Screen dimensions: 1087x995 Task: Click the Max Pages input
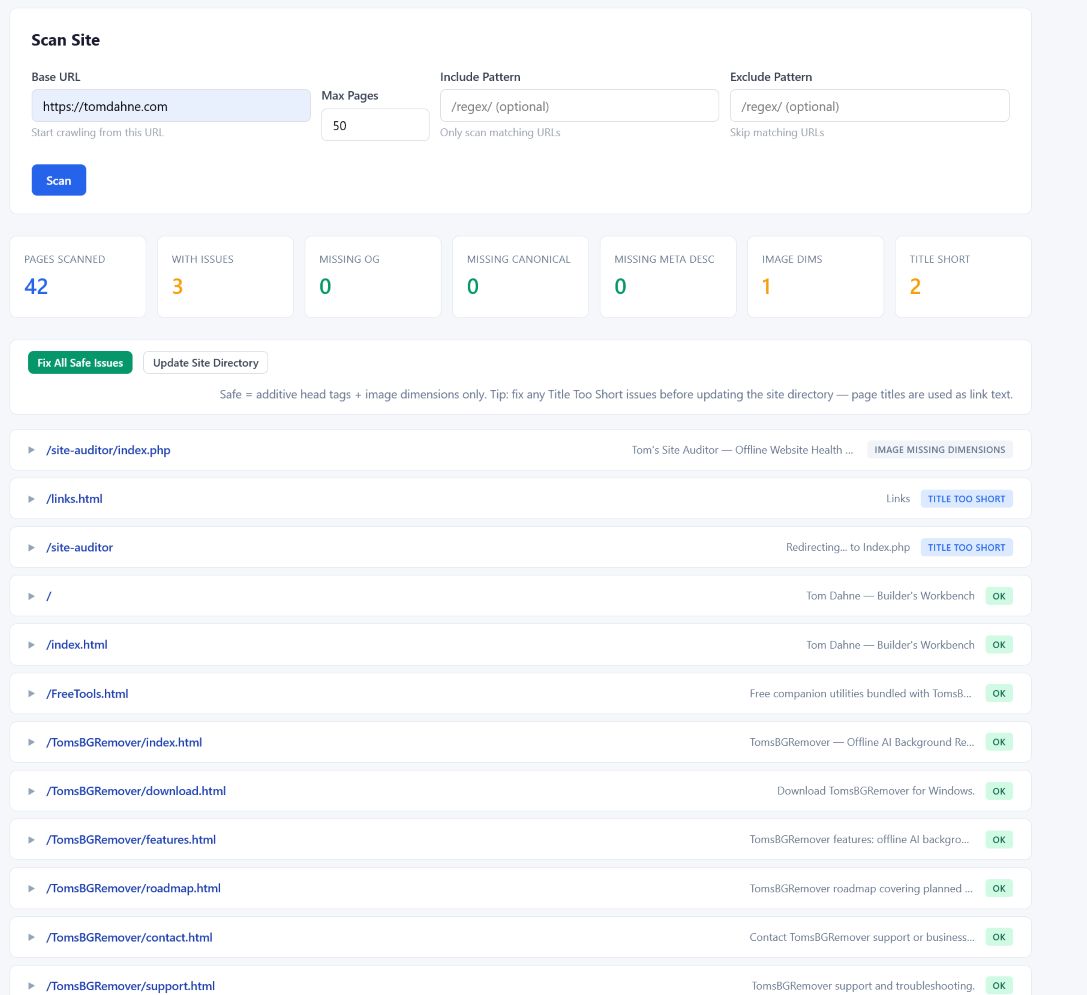tap(375, 124)
